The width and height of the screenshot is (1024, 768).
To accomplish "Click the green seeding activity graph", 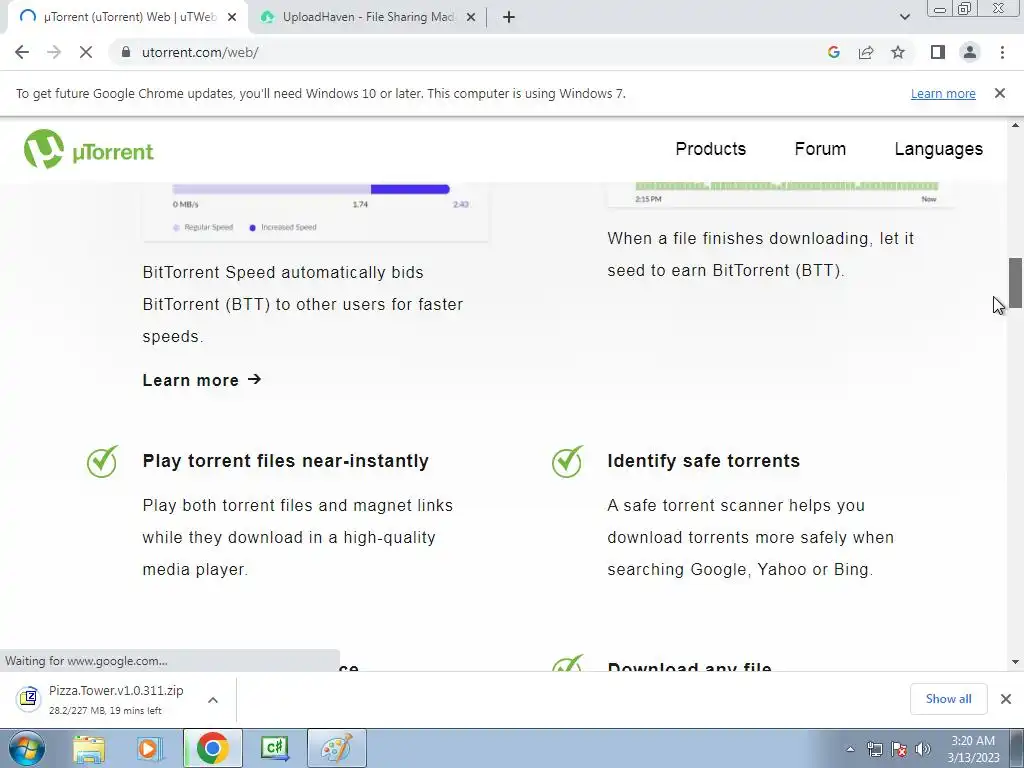I will (x=786, y=186).
